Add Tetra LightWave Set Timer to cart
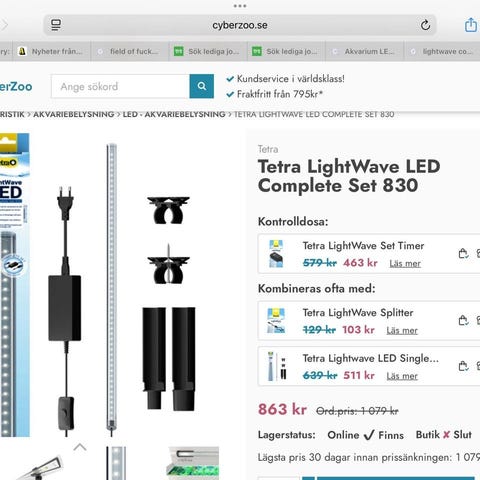480x480 pixels. [x=463, y=254]
